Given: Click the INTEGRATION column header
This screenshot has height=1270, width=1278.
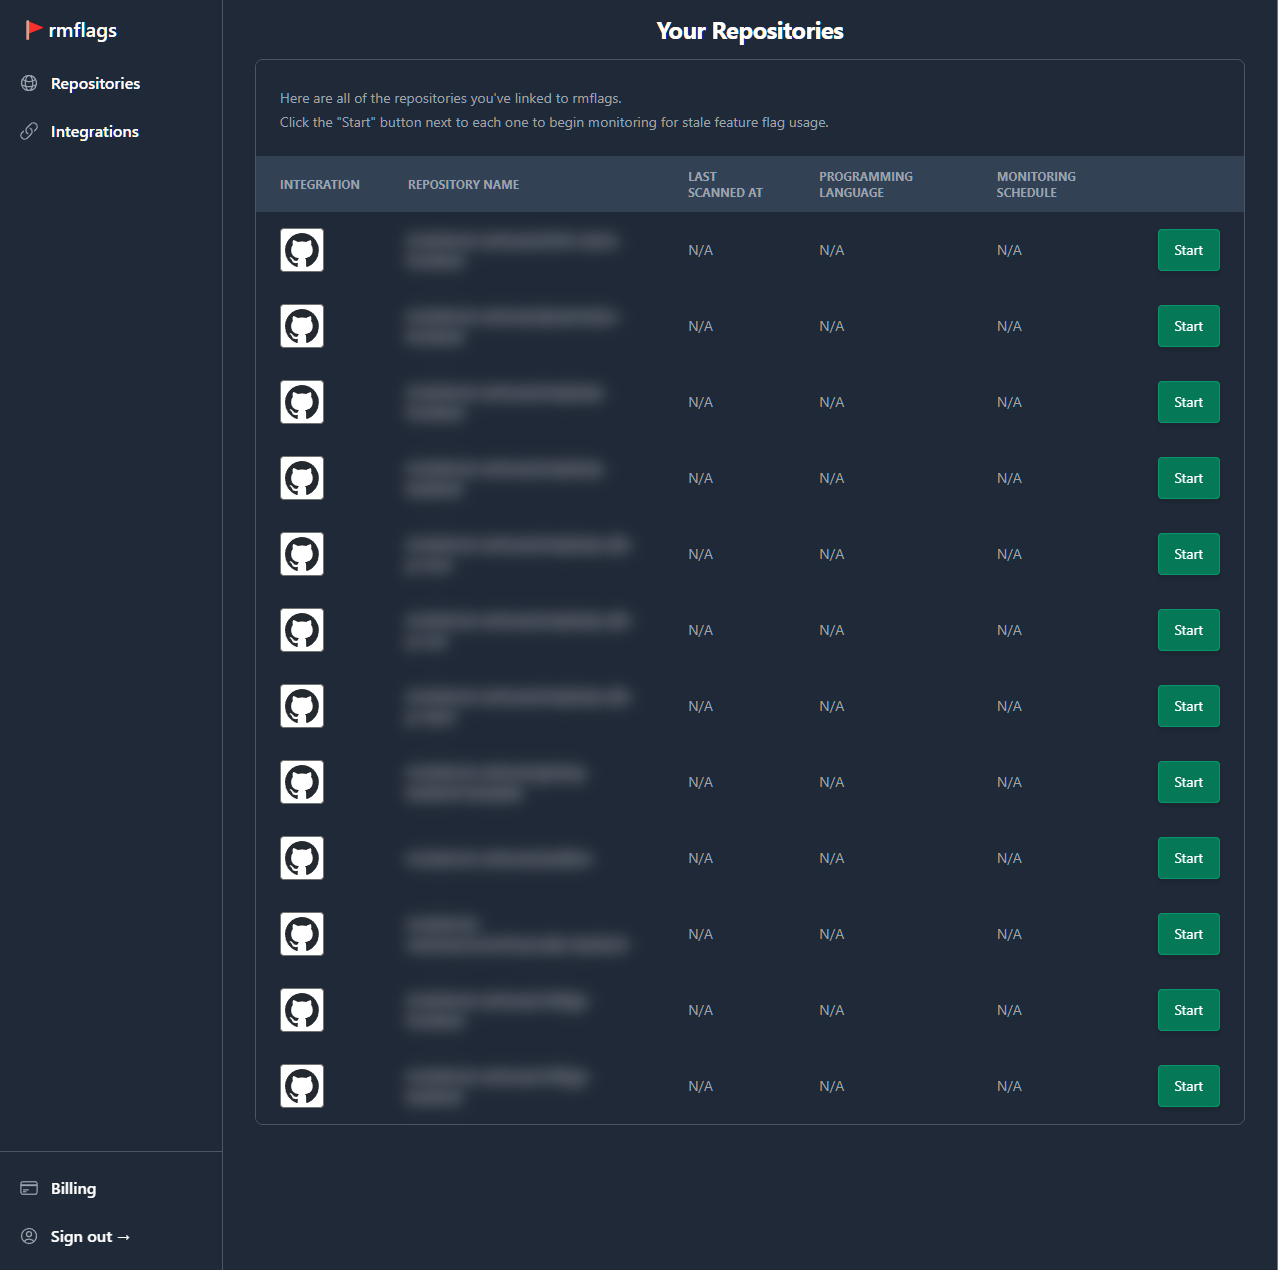Looking at the screenshot, I should 320,184.
